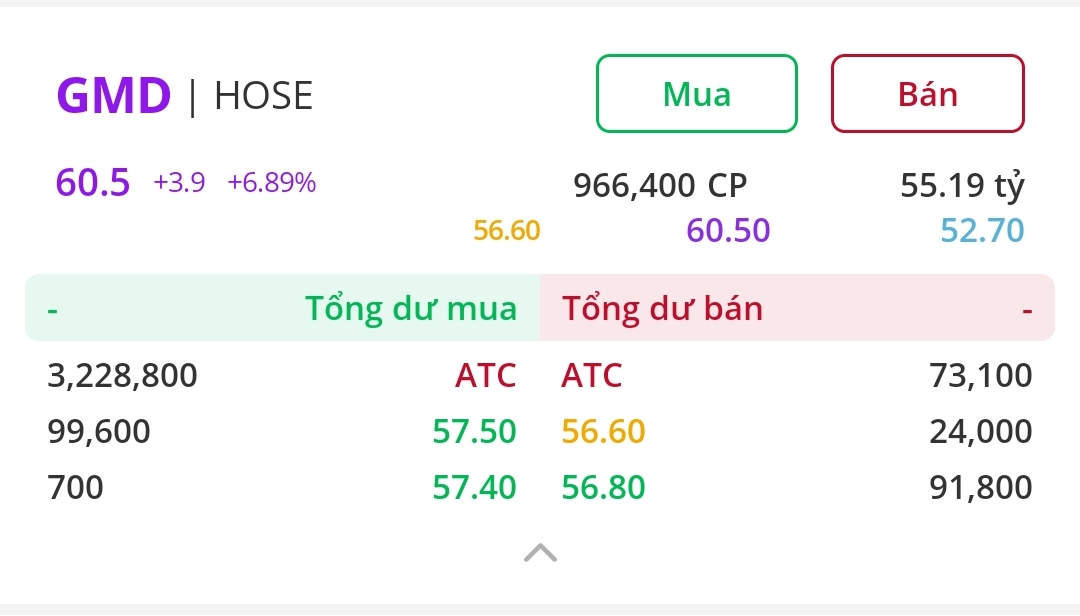Tap the Bán sell button

(x=927, y=94)
